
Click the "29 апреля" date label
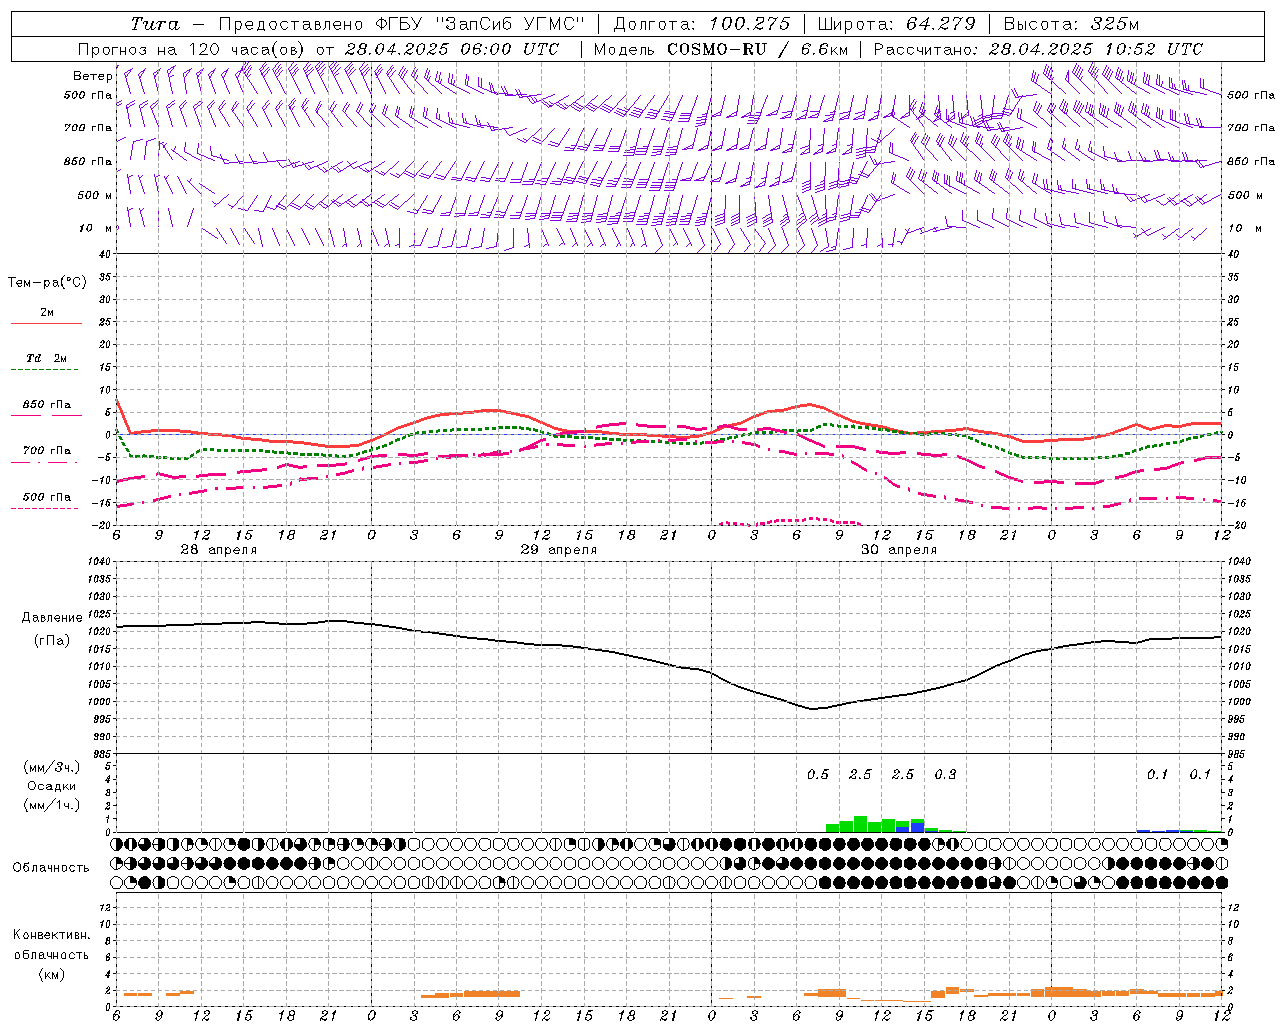558,550
